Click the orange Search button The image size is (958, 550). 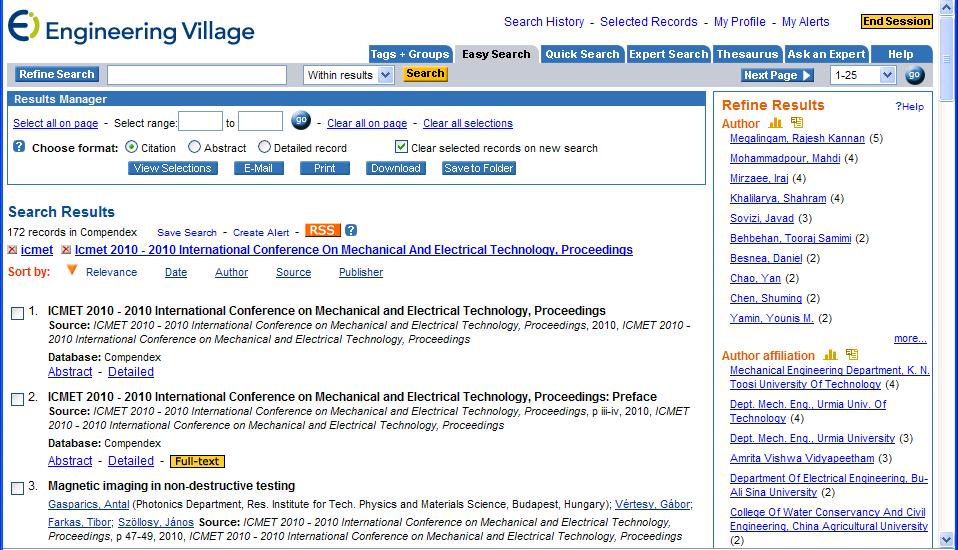[425, 73]
